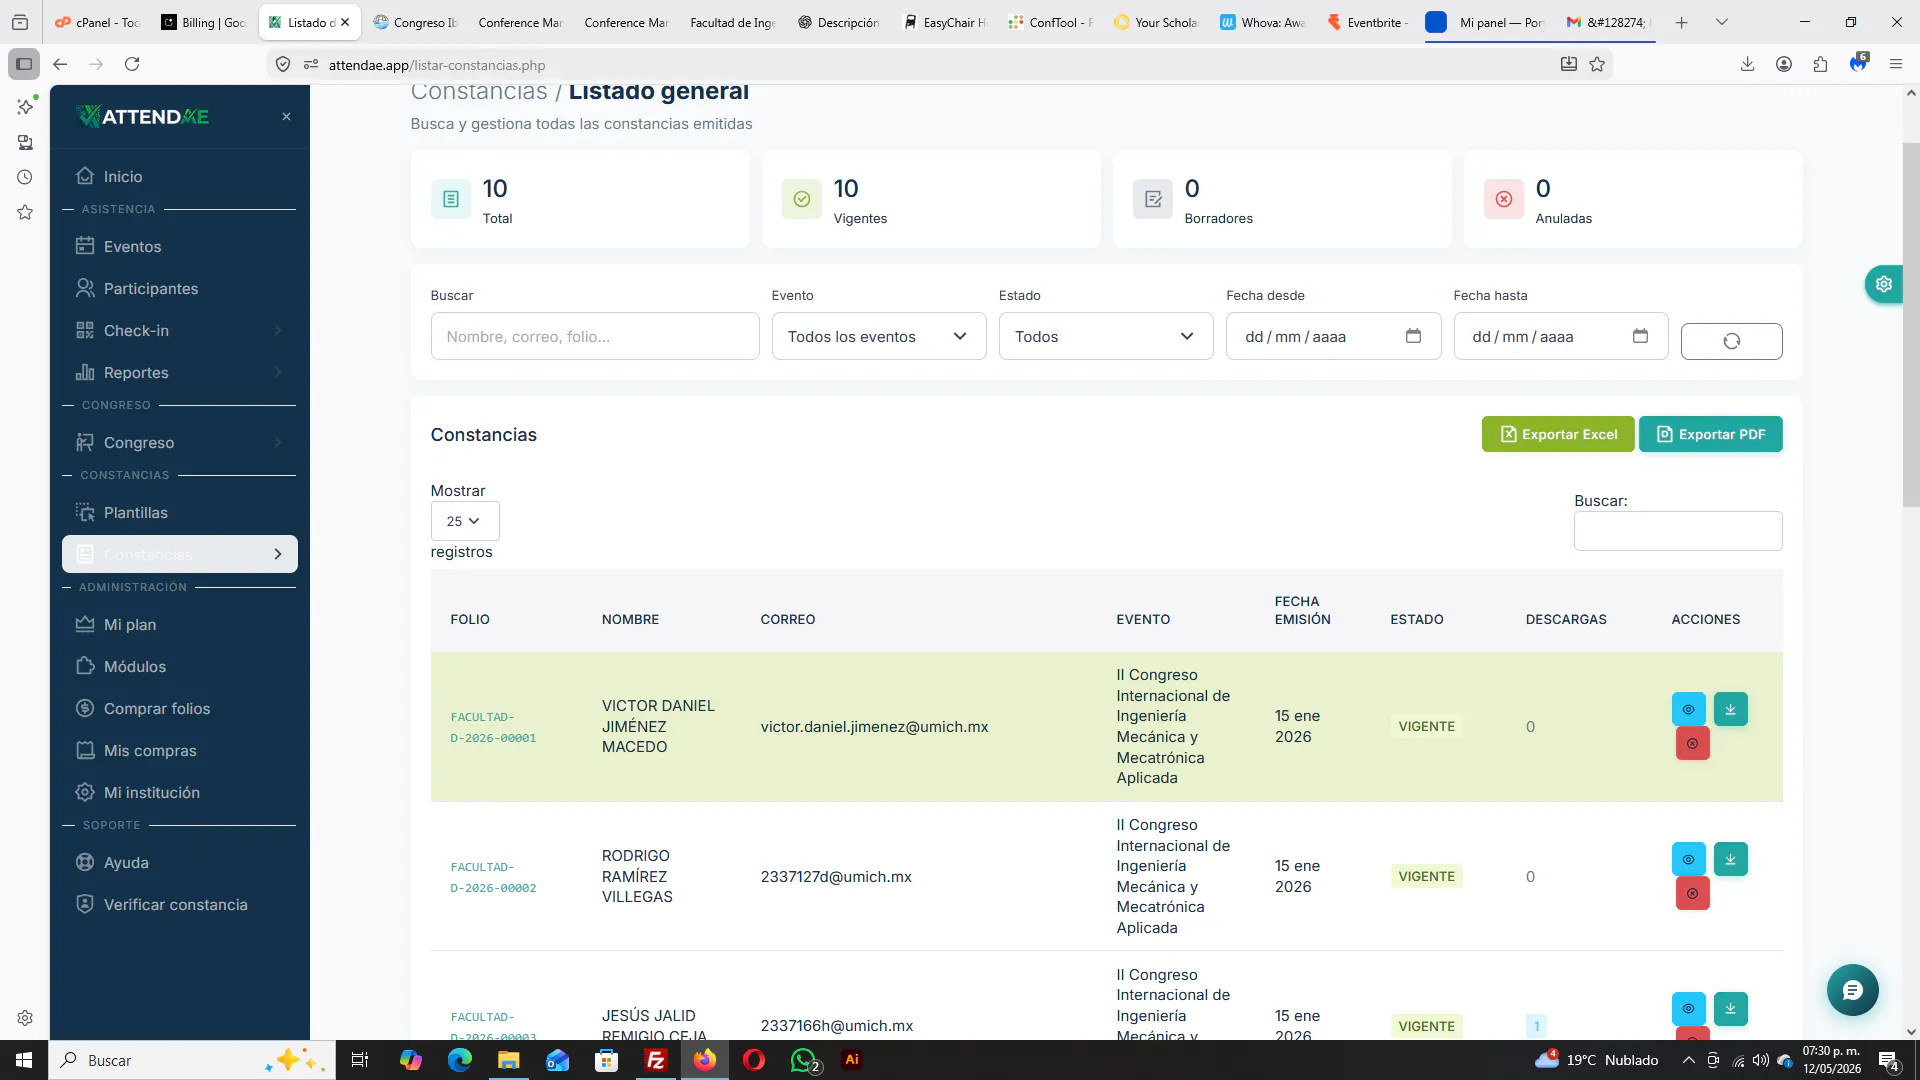The width and height of the screenshot is (1920, 1080).
Task: Click the page vertical scrollbar
Action: point(1910,326)
